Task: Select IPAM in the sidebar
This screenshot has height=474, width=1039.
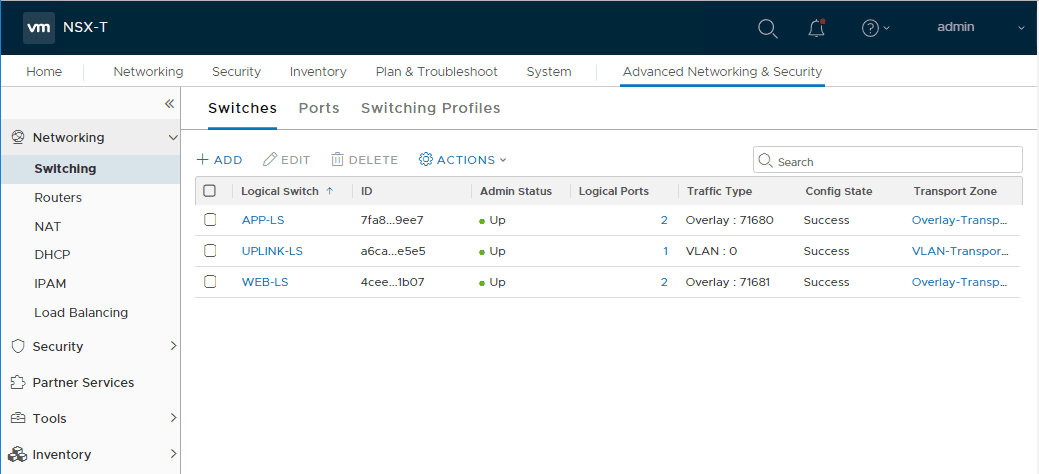Action: coord(50,284)
